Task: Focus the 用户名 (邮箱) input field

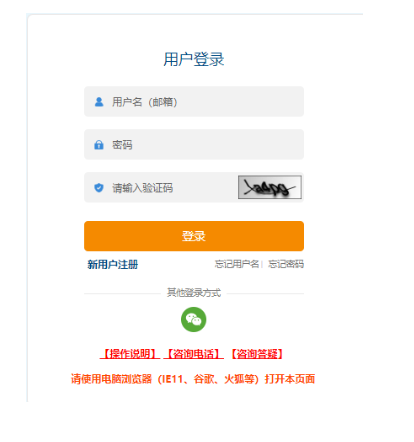Action: 194,102
